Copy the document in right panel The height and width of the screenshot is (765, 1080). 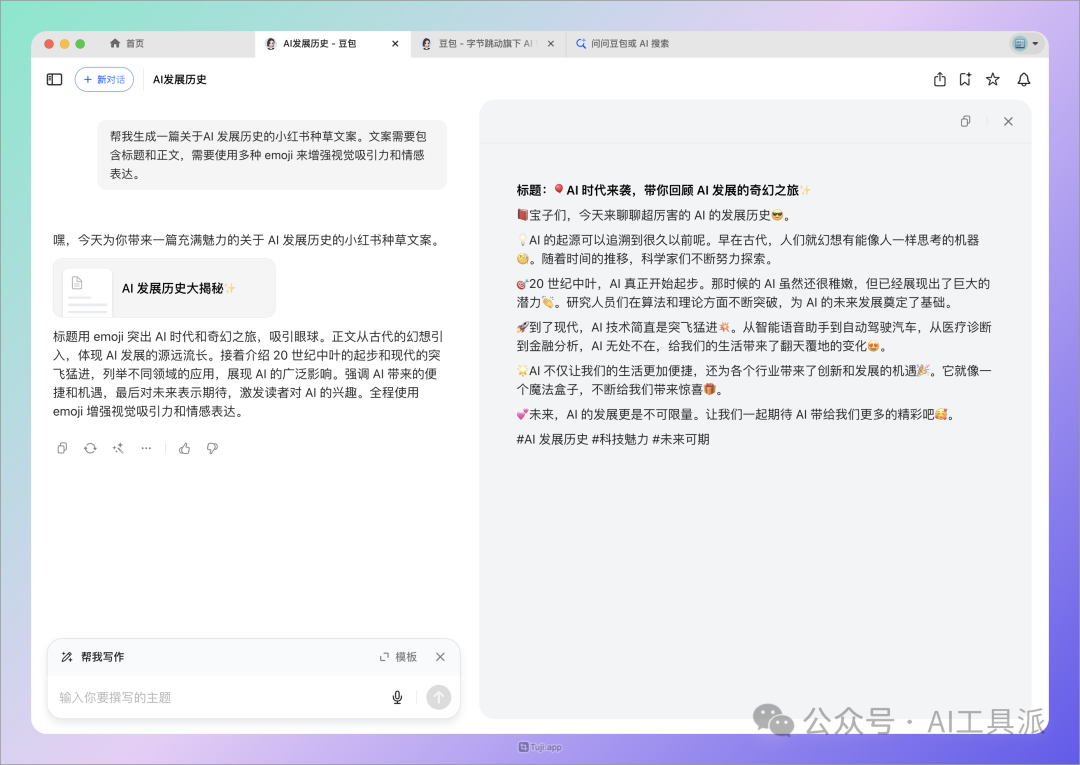pos(965,121)
